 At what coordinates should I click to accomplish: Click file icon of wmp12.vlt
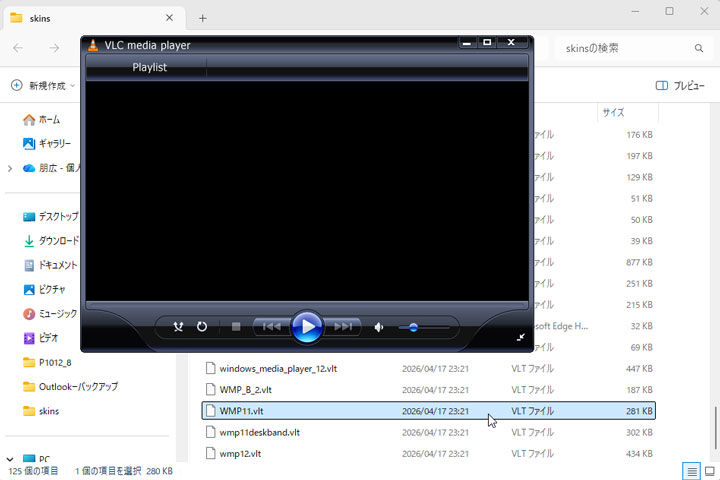[210, 453]
